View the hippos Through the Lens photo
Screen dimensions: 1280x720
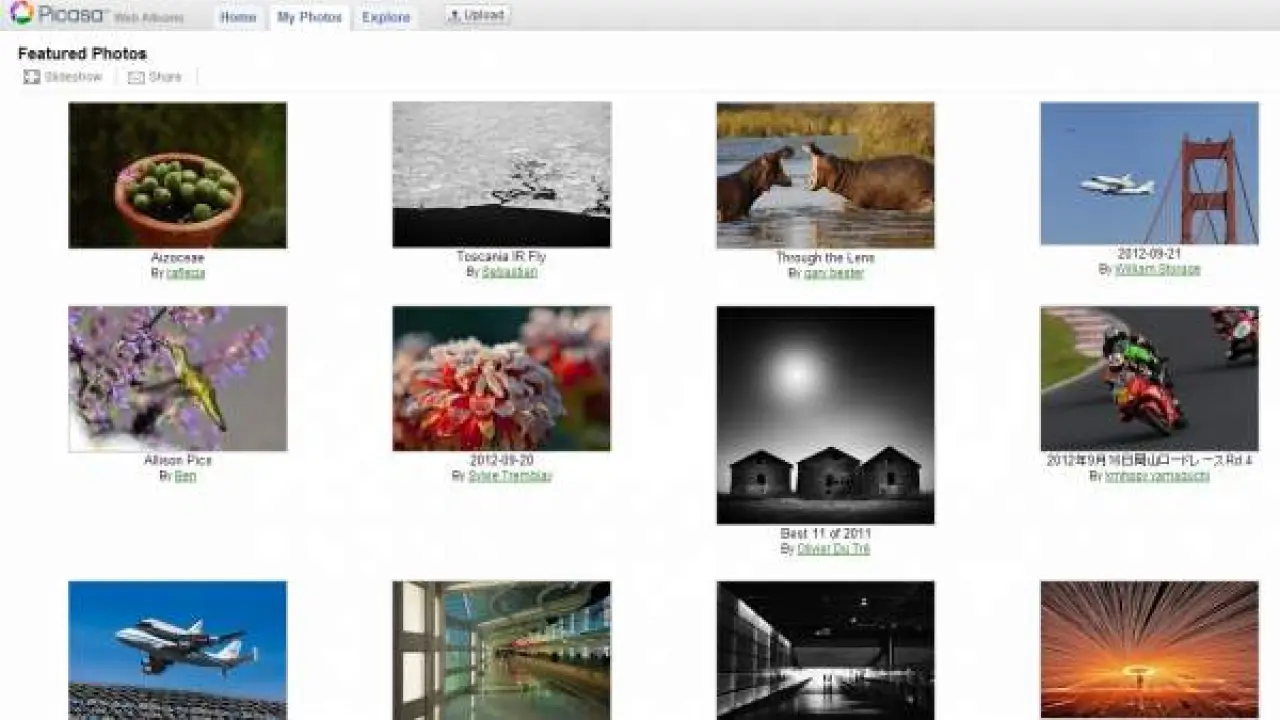(825, 175)
